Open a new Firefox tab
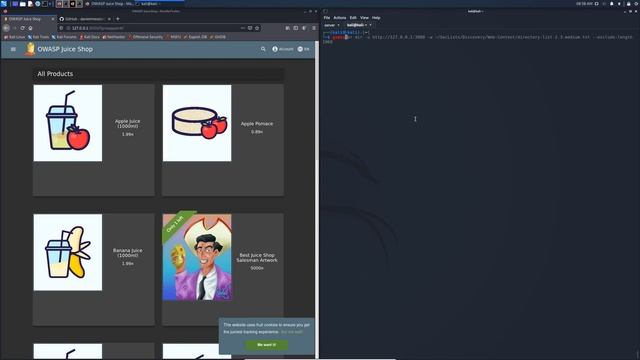640x360 pixels. click(x=118, y=19)
